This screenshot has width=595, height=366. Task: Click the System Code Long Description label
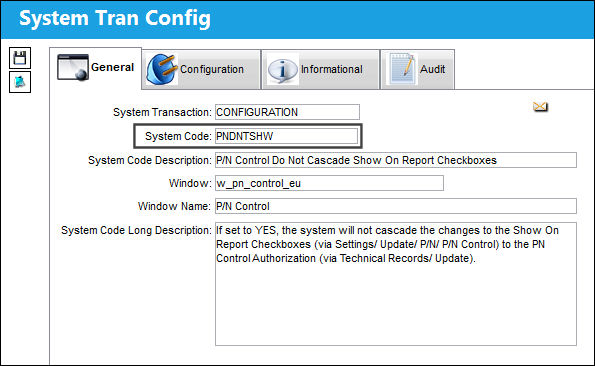[136, 230]
